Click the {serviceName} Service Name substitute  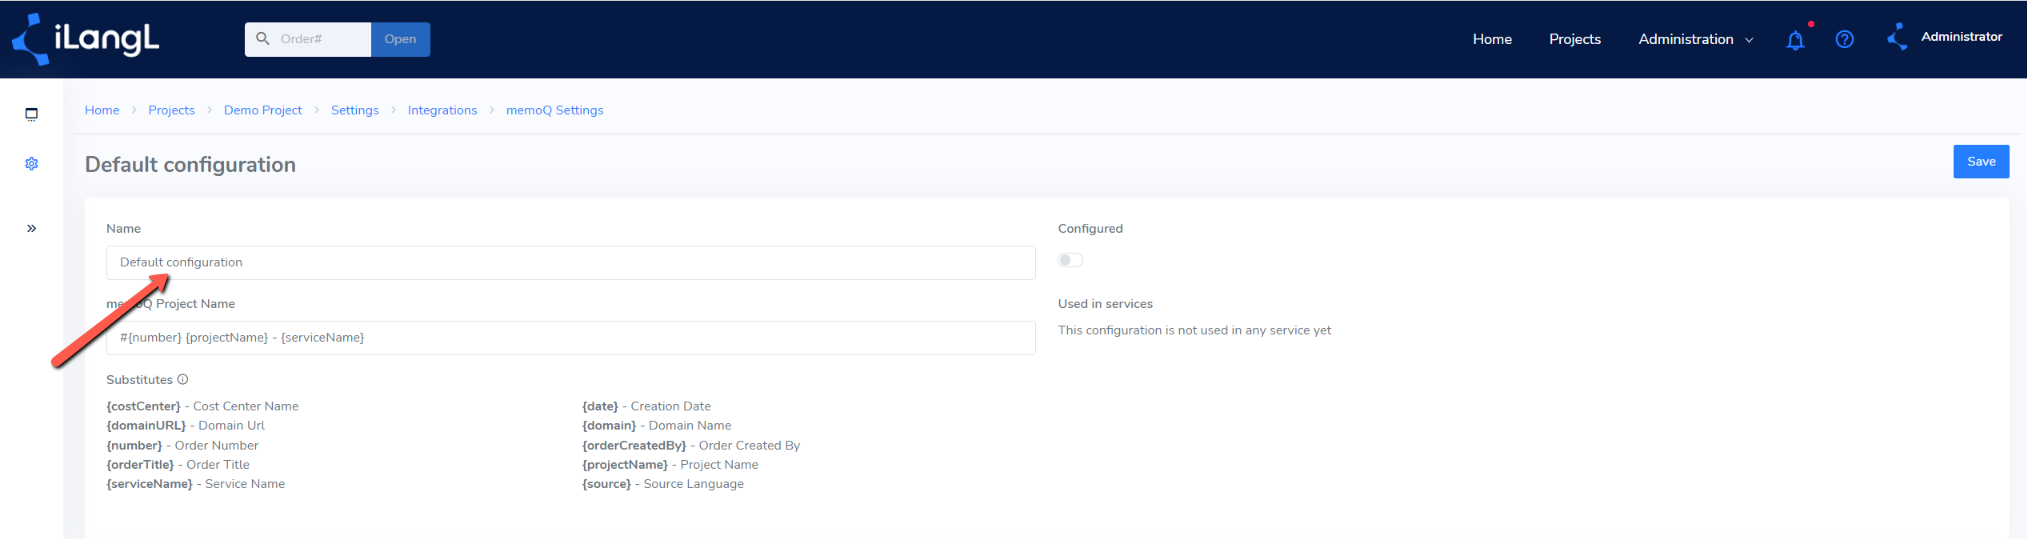pos(196,483)
